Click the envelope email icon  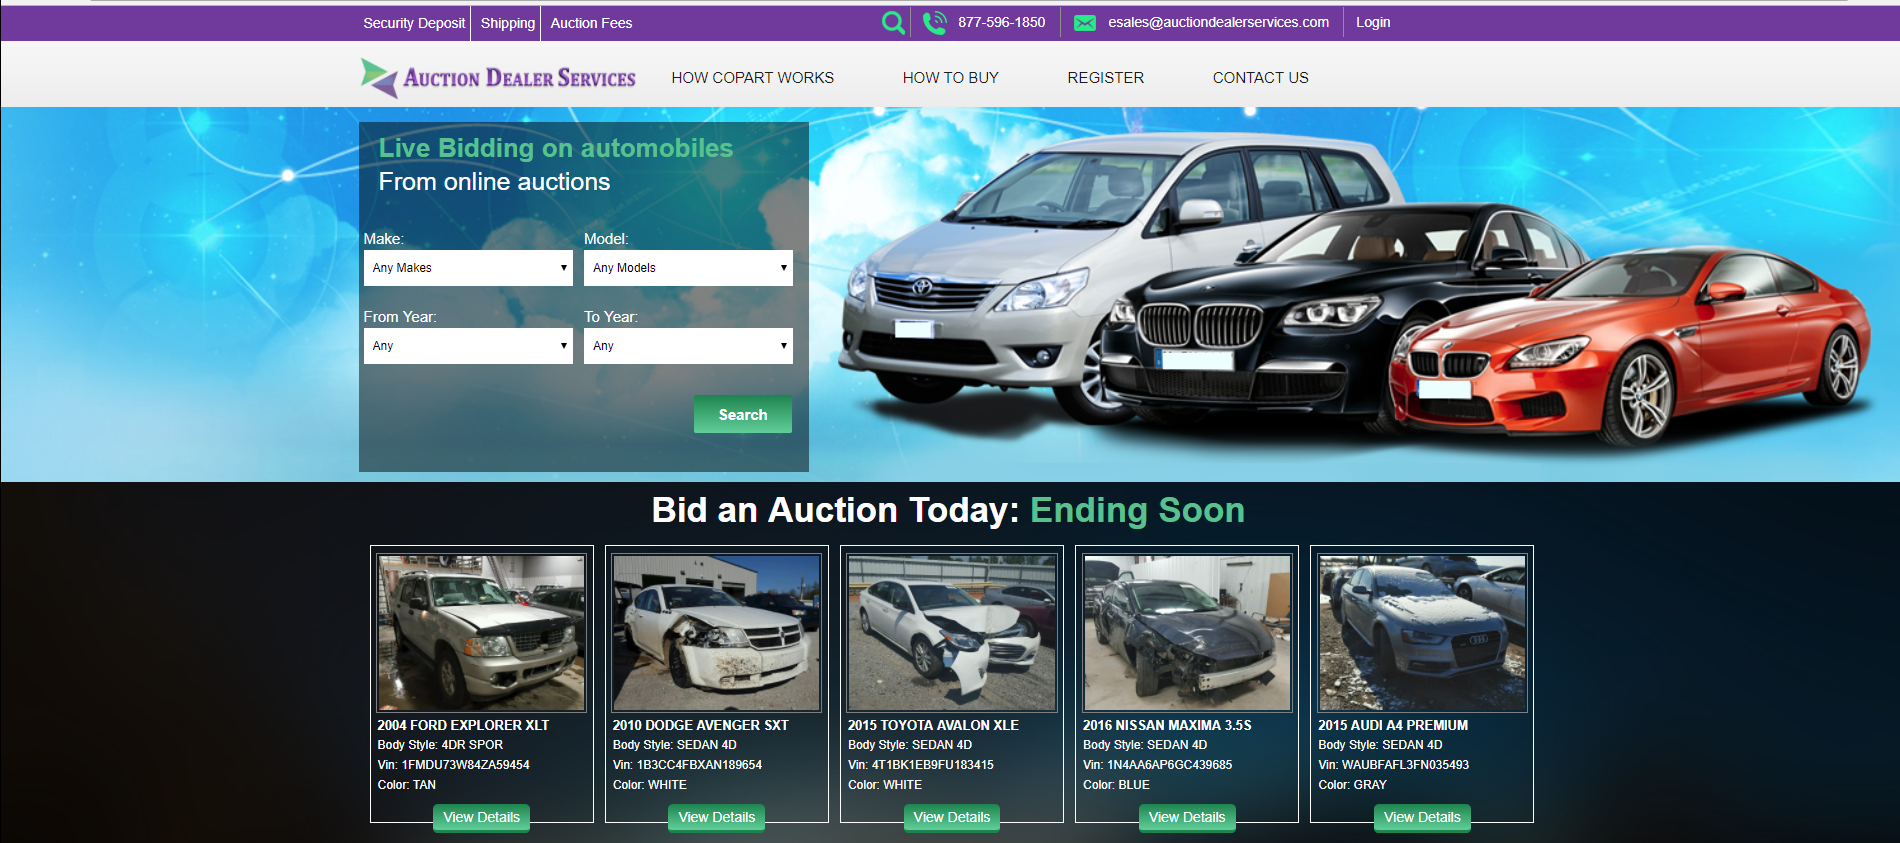click(1085, 23)
